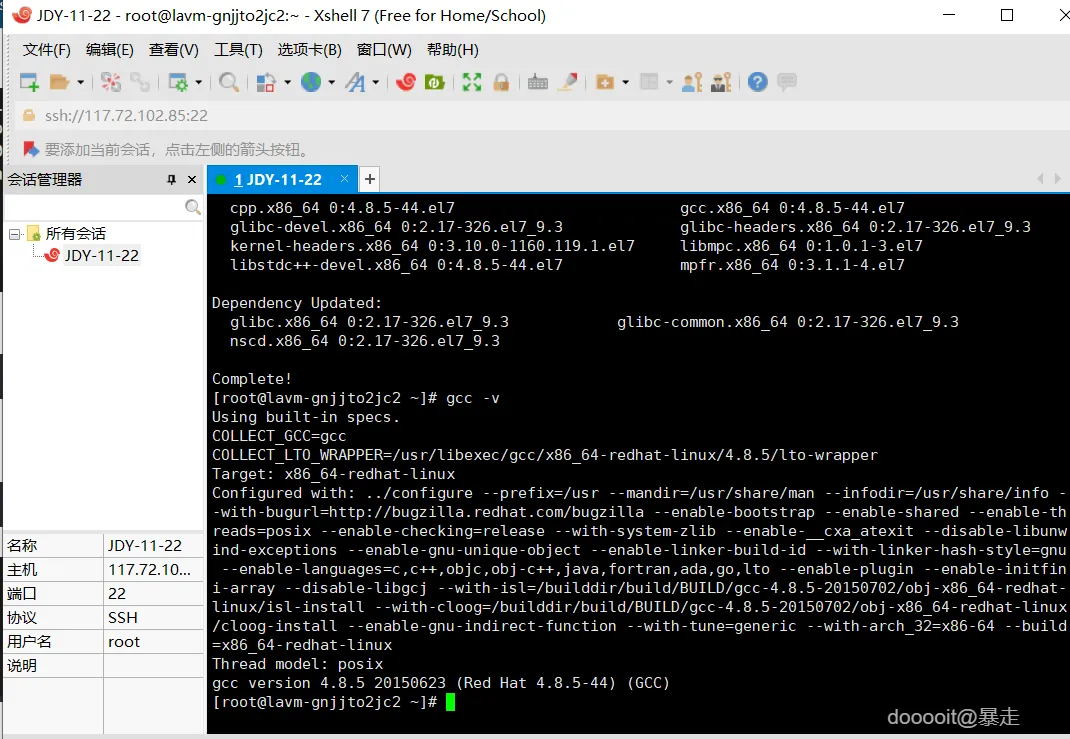The height and width of the screenshot is (739, 1070).
Task: Click the red Xftp swirl toolbar icon
Action: (x=405, y=83)
